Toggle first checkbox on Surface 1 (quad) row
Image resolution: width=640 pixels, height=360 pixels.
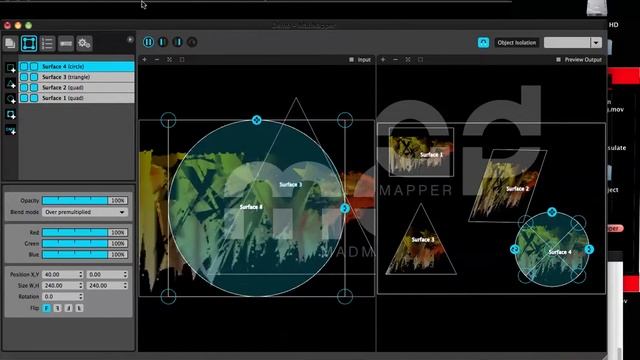pyautogui.click(x=24, y=98)
